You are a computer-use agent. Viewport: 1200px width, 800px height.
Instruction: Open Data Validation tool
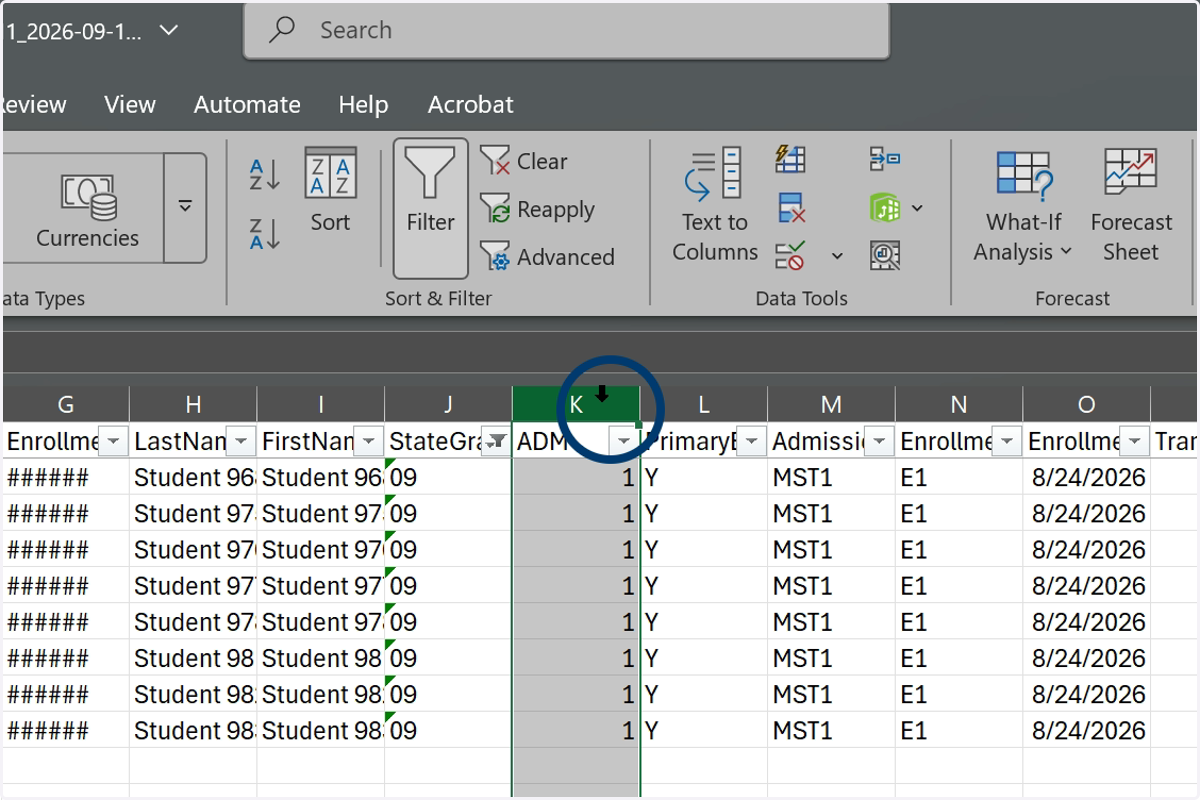tap(791, 256)
